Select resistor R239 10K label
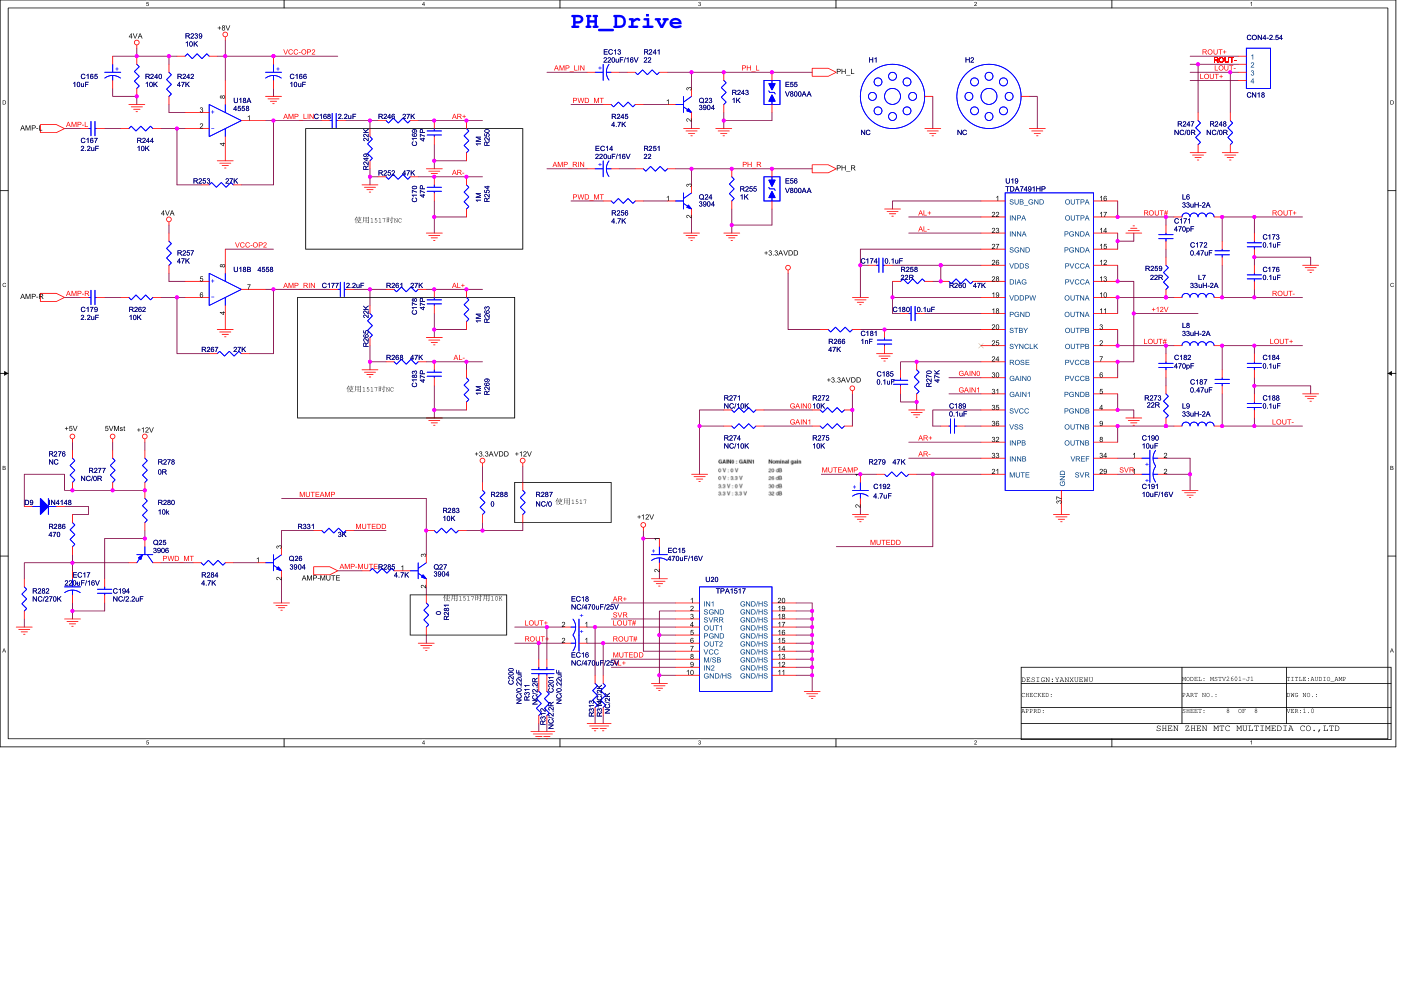 tap(193, 40)
